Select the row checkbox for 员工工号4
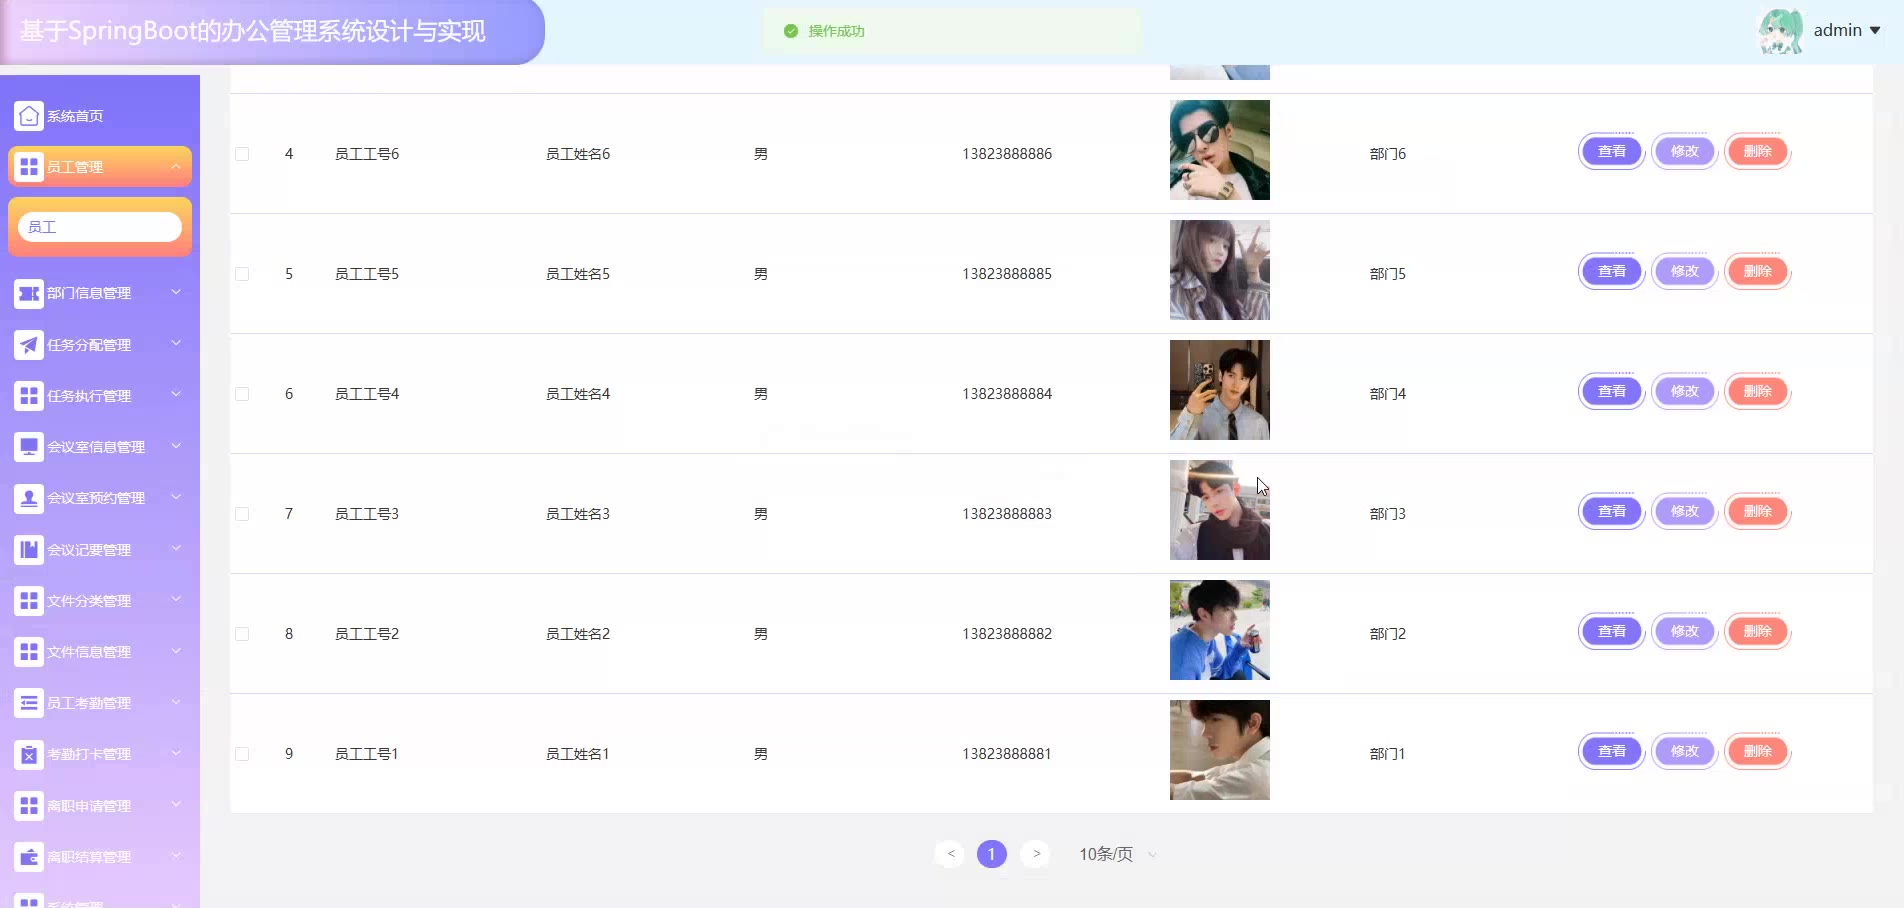This screenshot has height=908, width=1904. pos(242,394)
